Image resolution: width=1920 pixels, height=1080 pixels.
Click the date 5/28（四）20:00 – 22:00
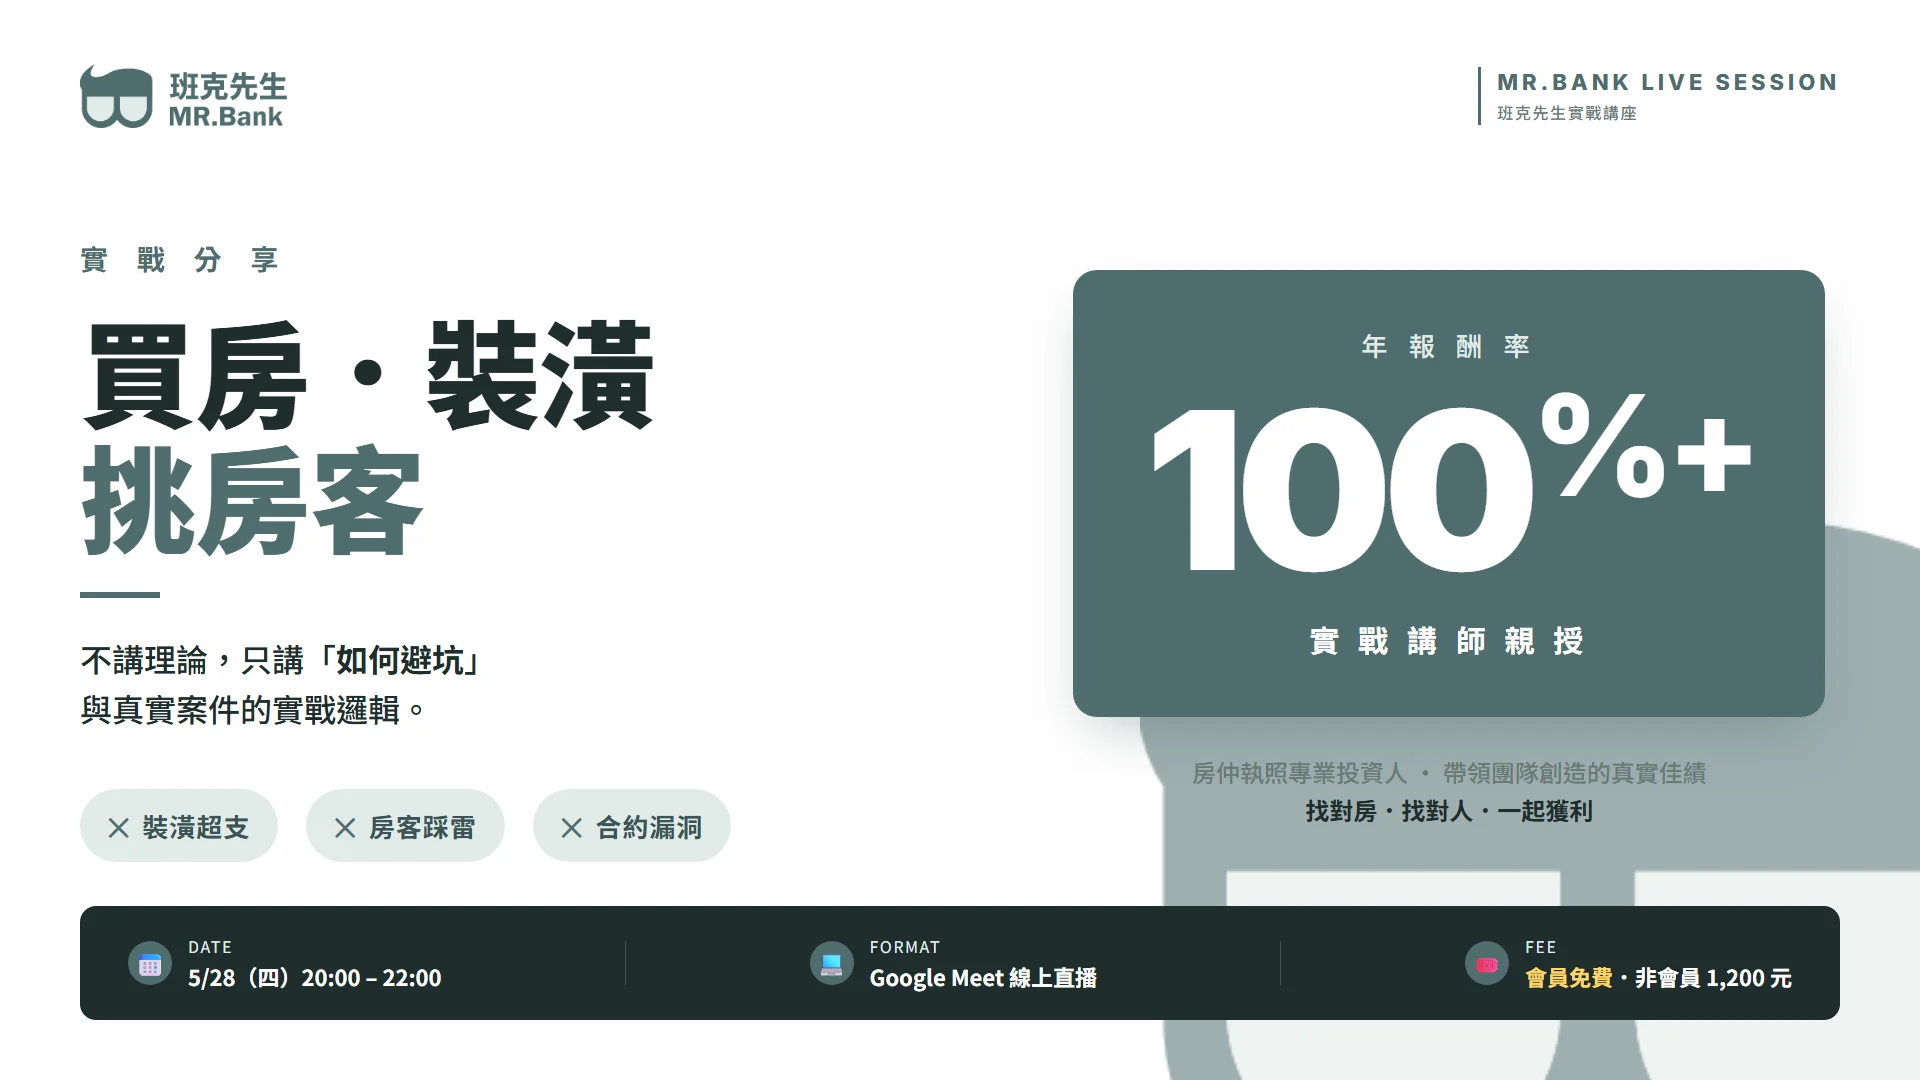point(314,978)
